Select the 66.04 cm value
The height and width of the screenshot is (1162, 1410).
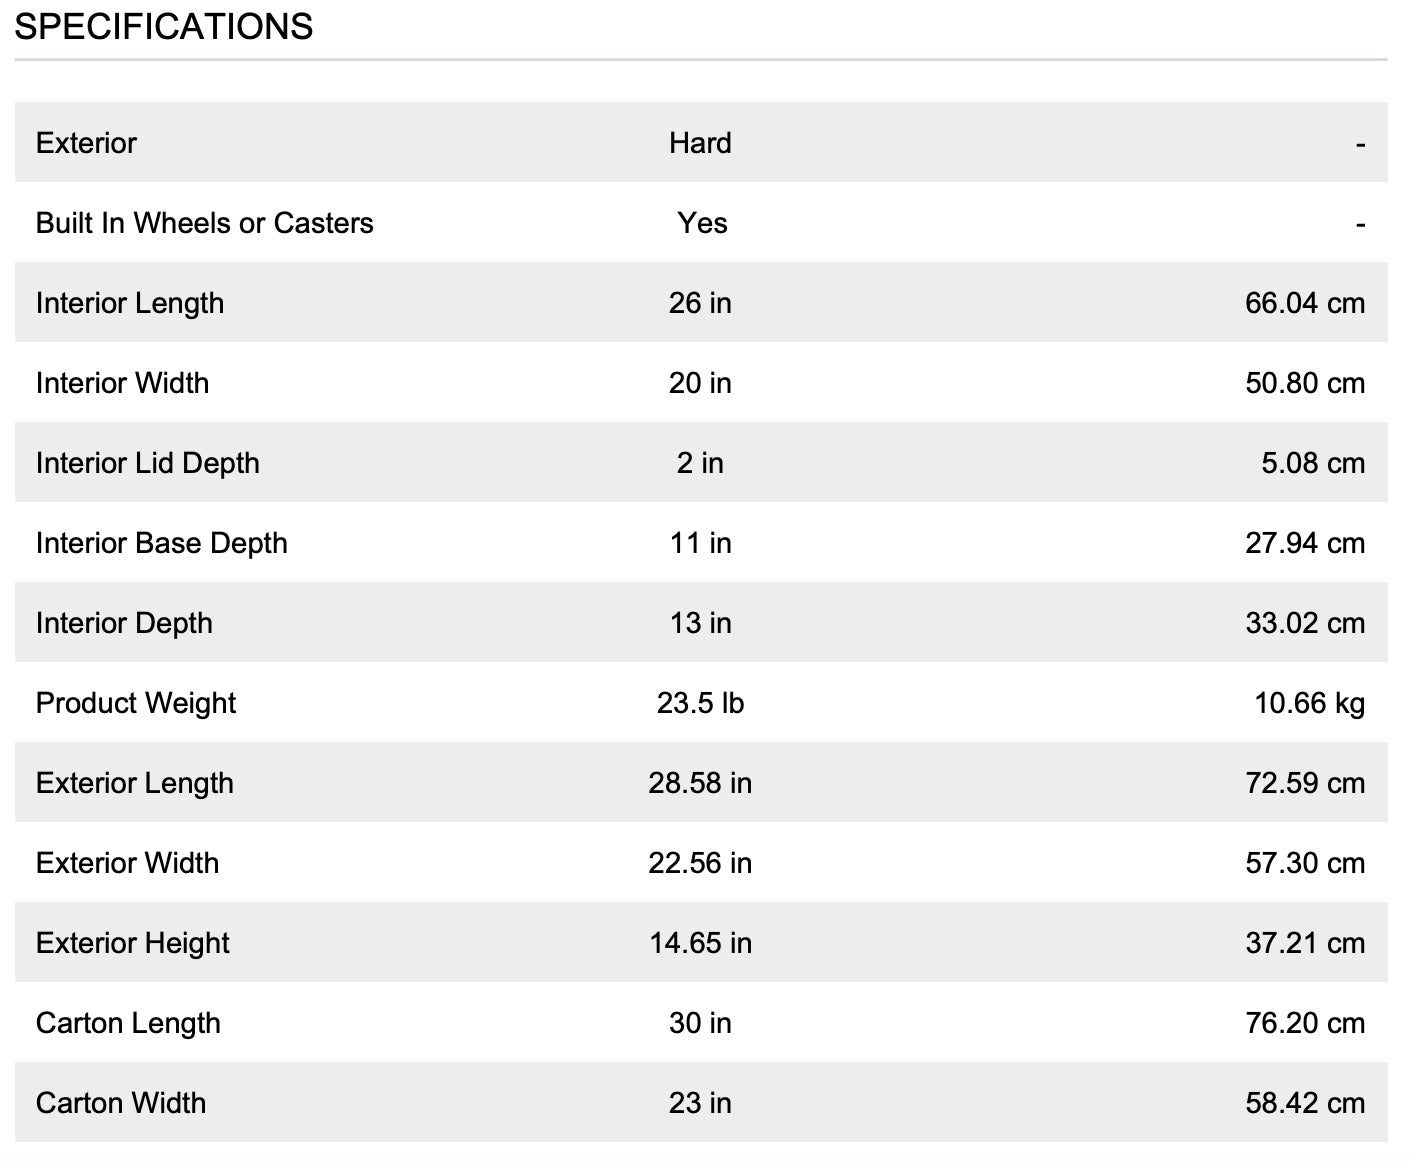coord(1304,303)
